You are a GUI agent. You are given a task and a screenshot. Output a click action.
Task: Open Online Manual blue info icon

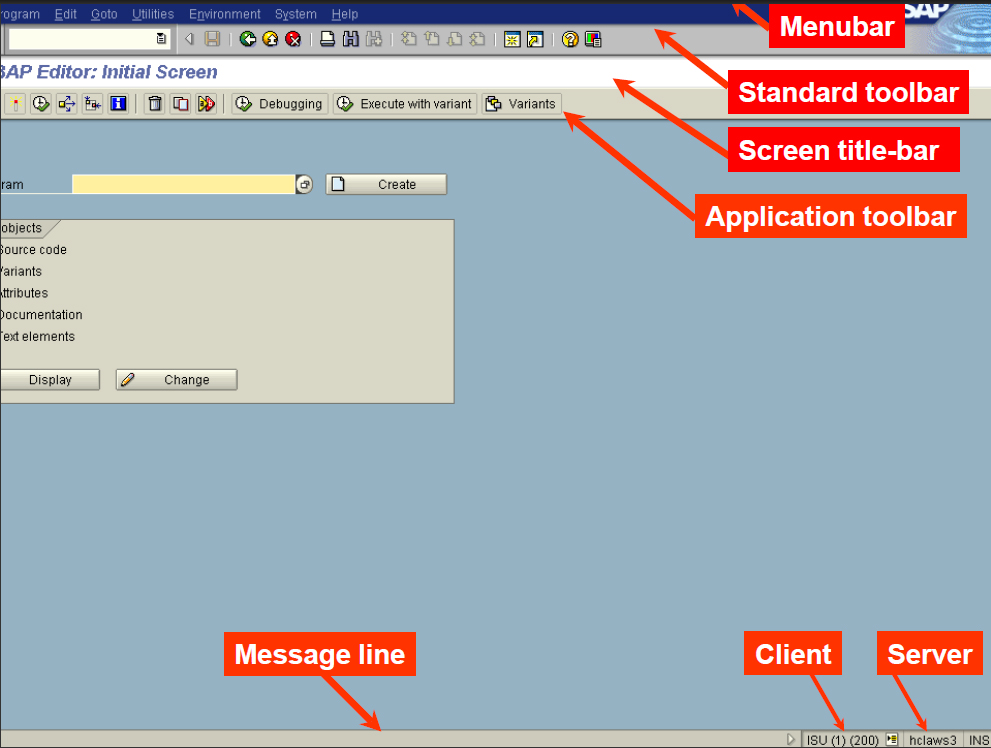point(118,104)
